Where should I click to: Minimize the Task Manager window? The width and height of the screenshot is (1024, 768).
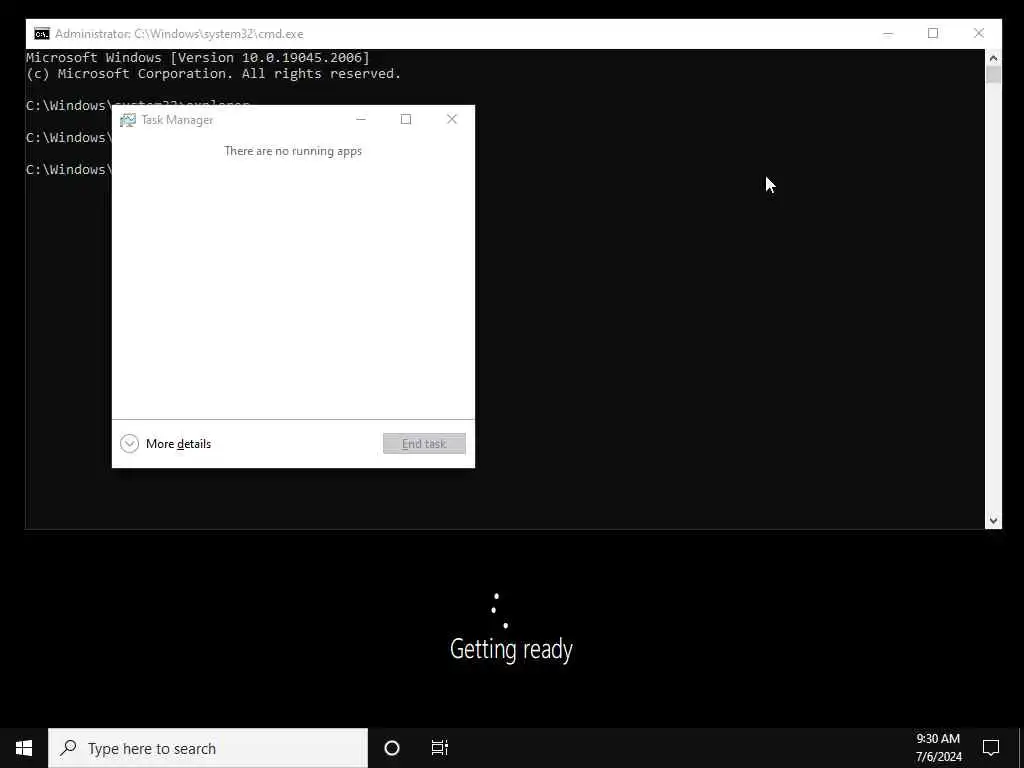360,120
